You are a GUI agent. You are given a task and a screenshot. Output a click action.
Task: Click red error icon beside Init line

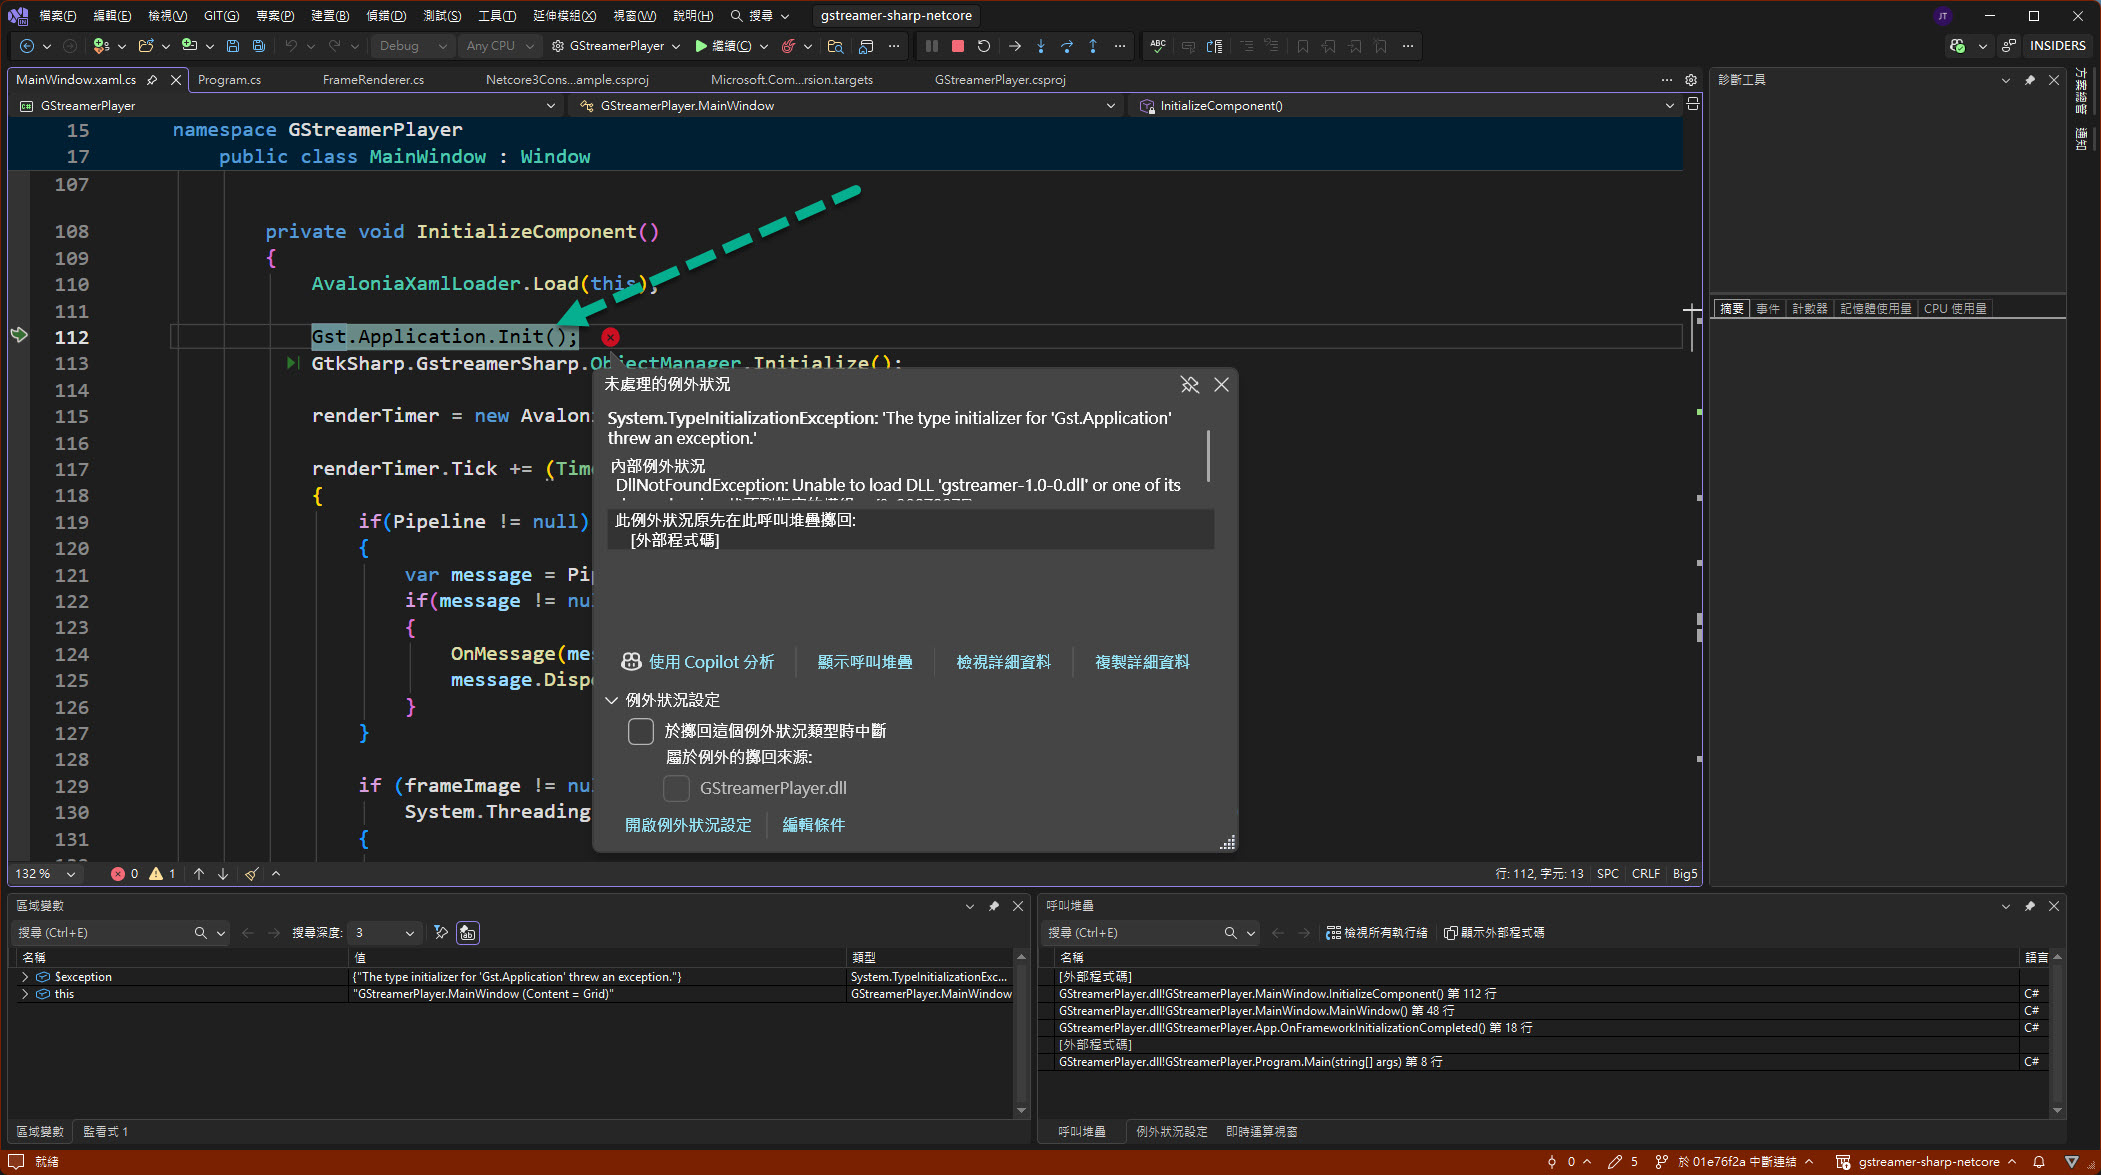coord(610,337)
